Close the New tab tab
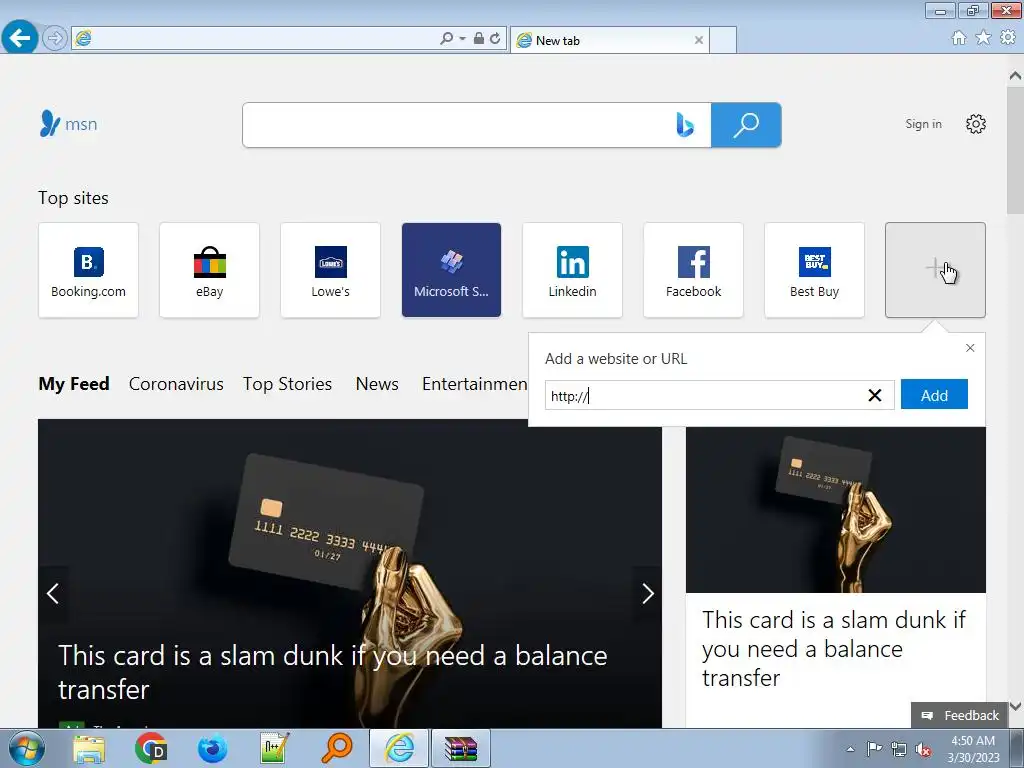Image resolution: width=1024 pixels, height=768 pixels. coord(699,40)
